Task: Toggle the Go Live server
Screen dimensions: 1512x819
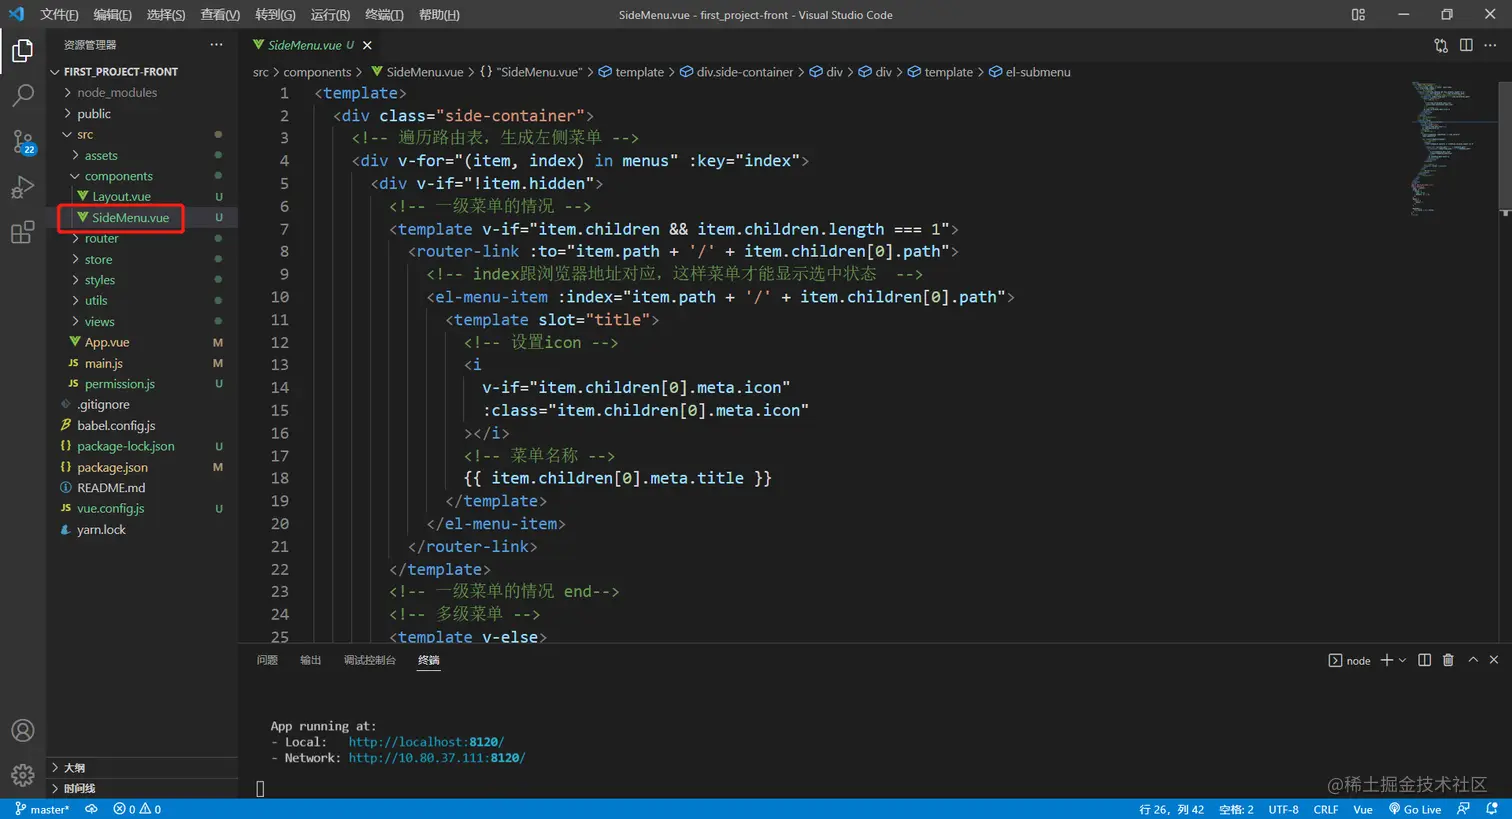Action: point(1415,809)
